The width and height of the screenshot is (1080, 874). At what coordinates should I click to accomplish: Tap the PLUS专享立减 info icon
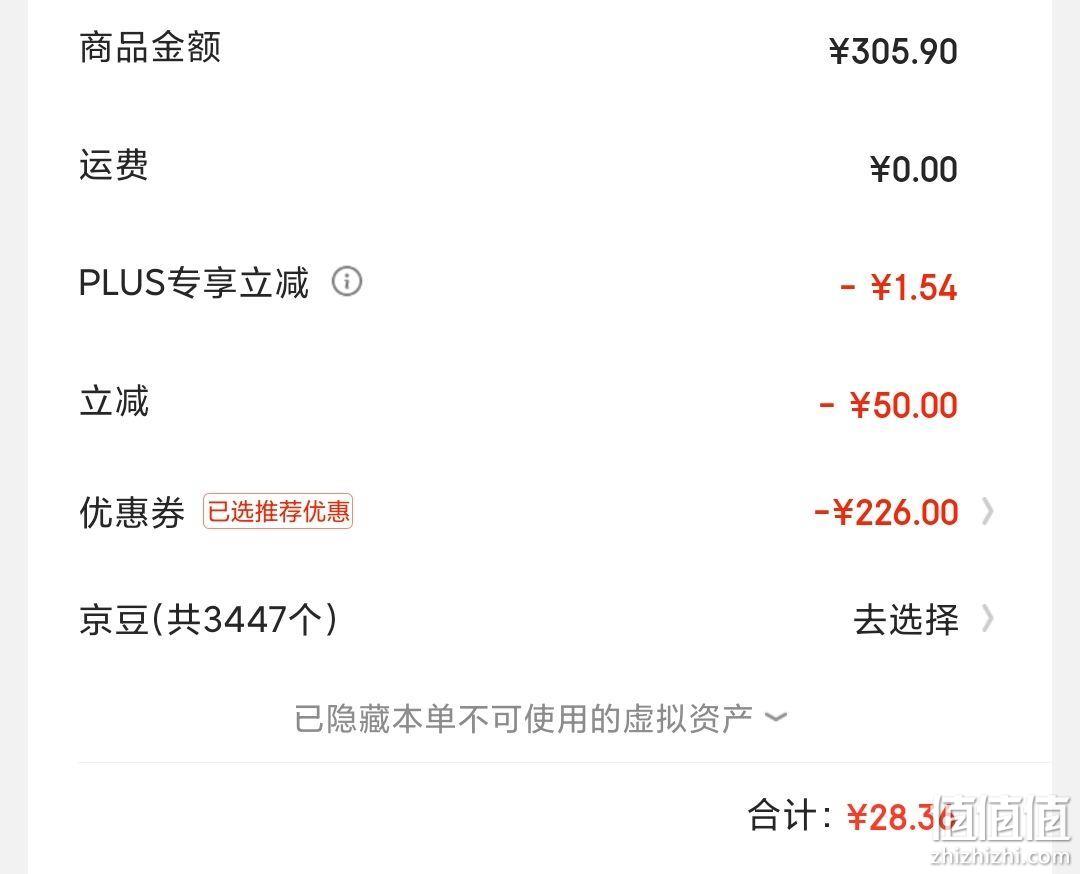(x=347, y=281)
